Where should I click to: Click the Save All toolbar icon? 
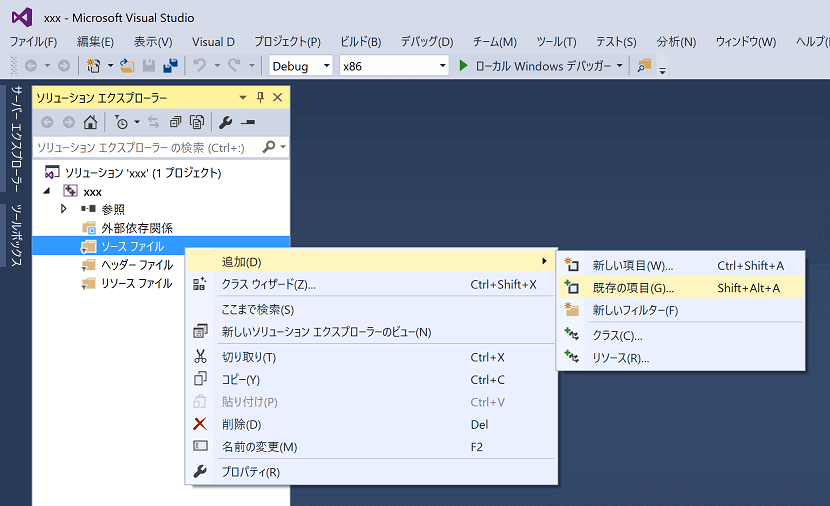click(170, 66)
